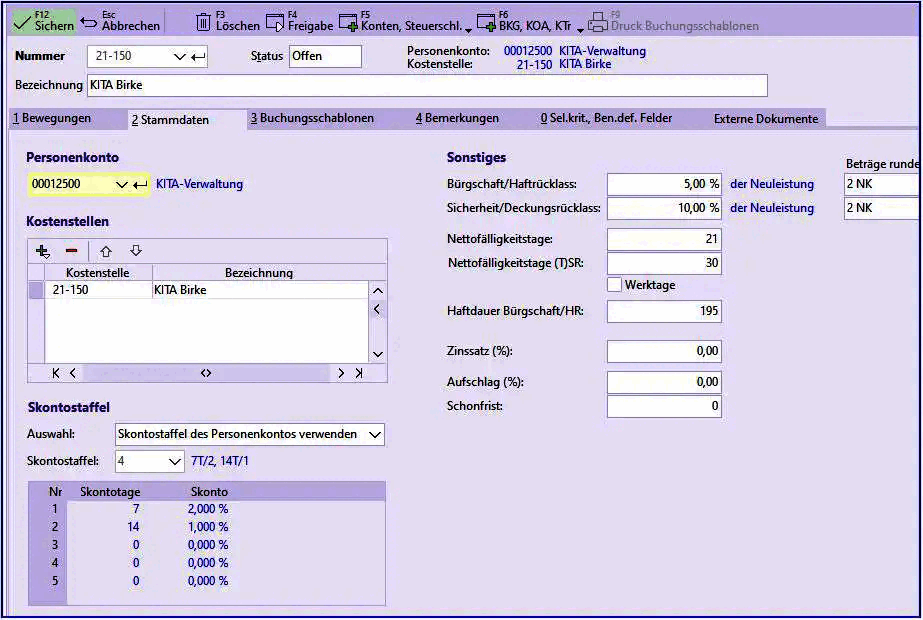The height and width of the screenshot is (620, 923).
Task: Jump to first record in Kostenstellen navigator
Action: [56, 373]
